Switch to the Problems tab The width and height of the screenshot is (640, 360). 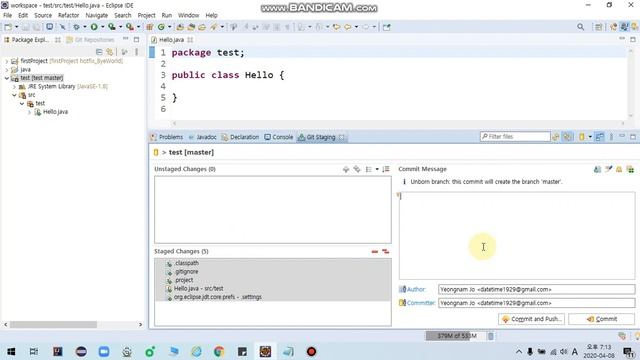coord(167,137)
